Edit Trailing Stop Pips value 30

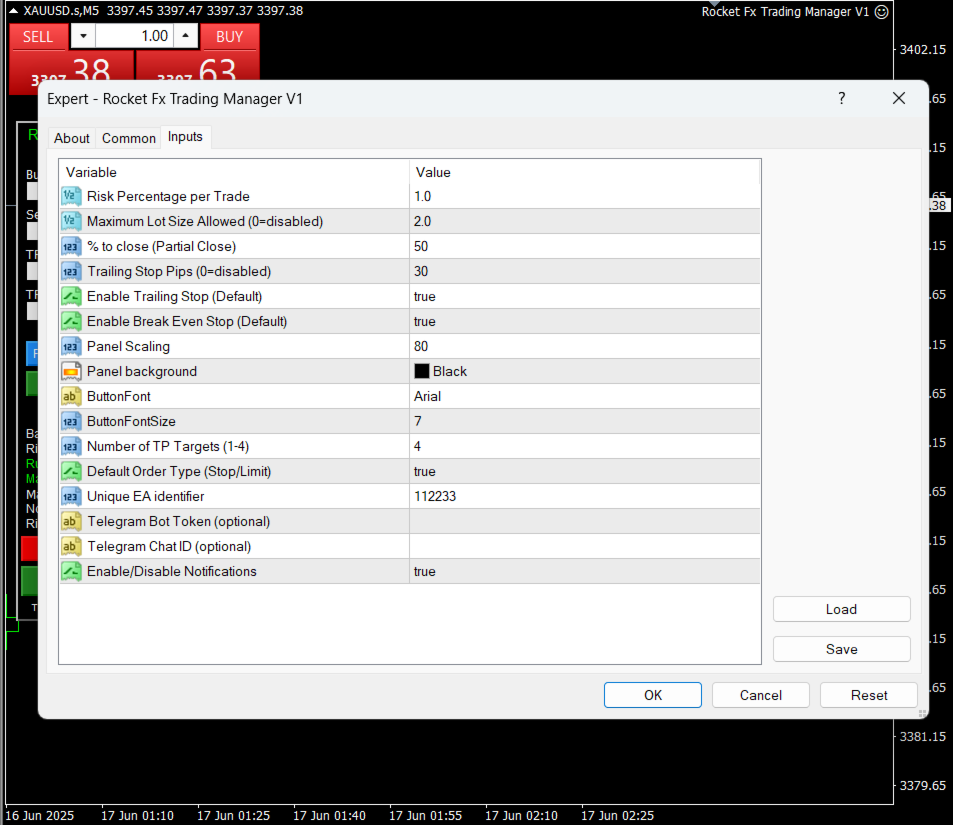[x=585, y=271]
